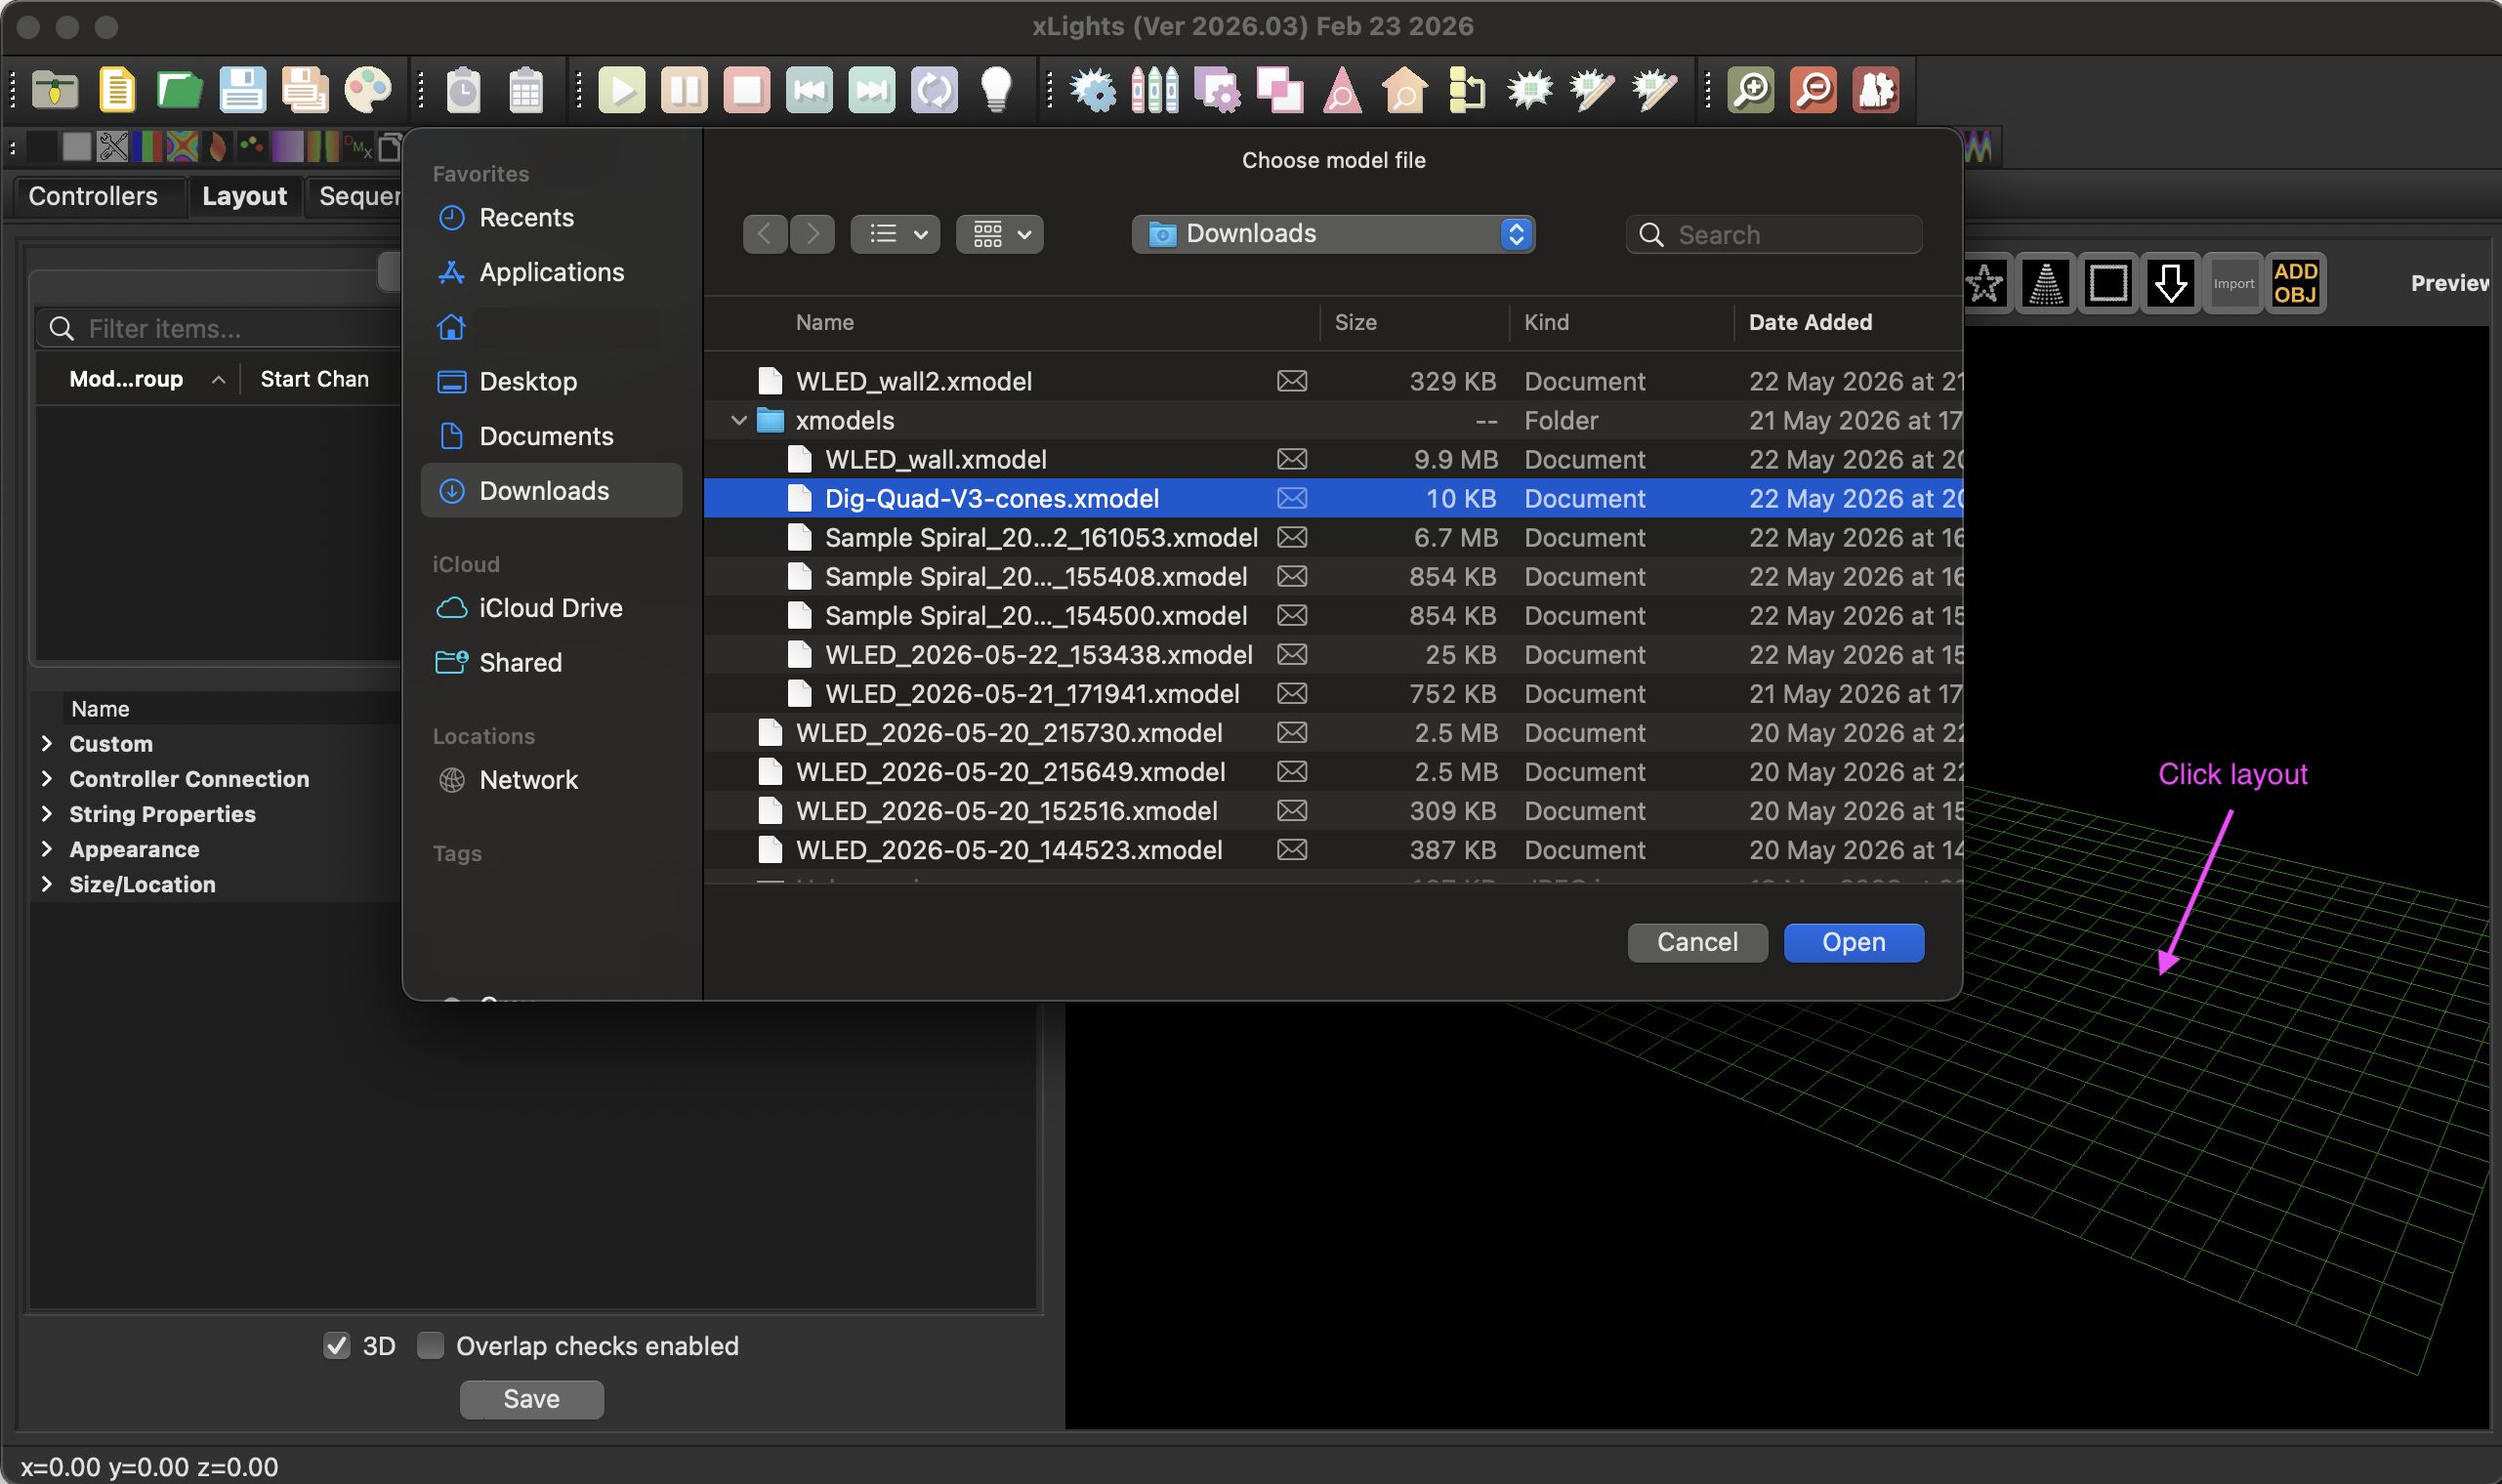Switch to the Controllers tab
Image resolution: width=2502 pixels, height=1484 pixels.
coord(93,196)
